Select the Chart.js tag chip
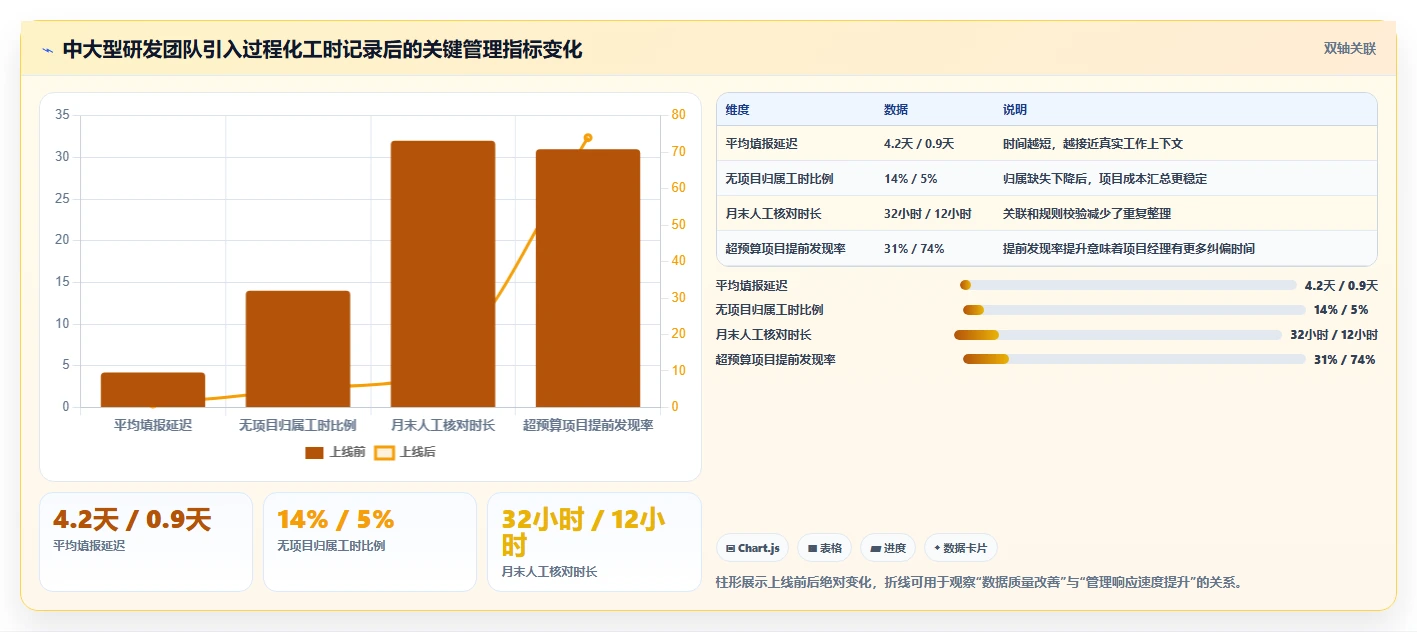This screenshot has width=1417, height=632. click(x=752, y=548)
